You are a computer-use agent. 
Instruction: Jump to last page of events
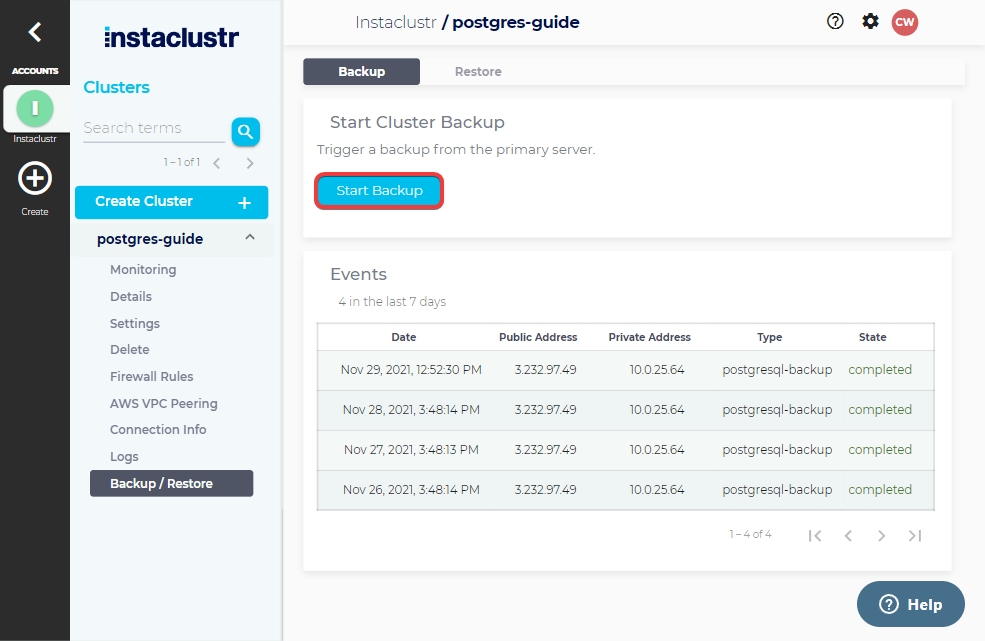915,535
